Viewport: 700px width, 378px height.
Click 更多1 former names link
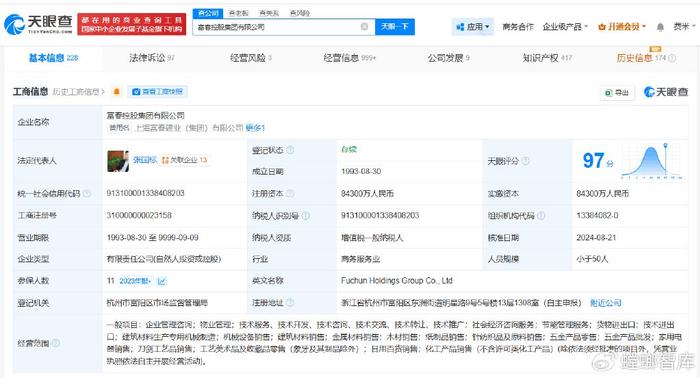[x=255, y=128]
